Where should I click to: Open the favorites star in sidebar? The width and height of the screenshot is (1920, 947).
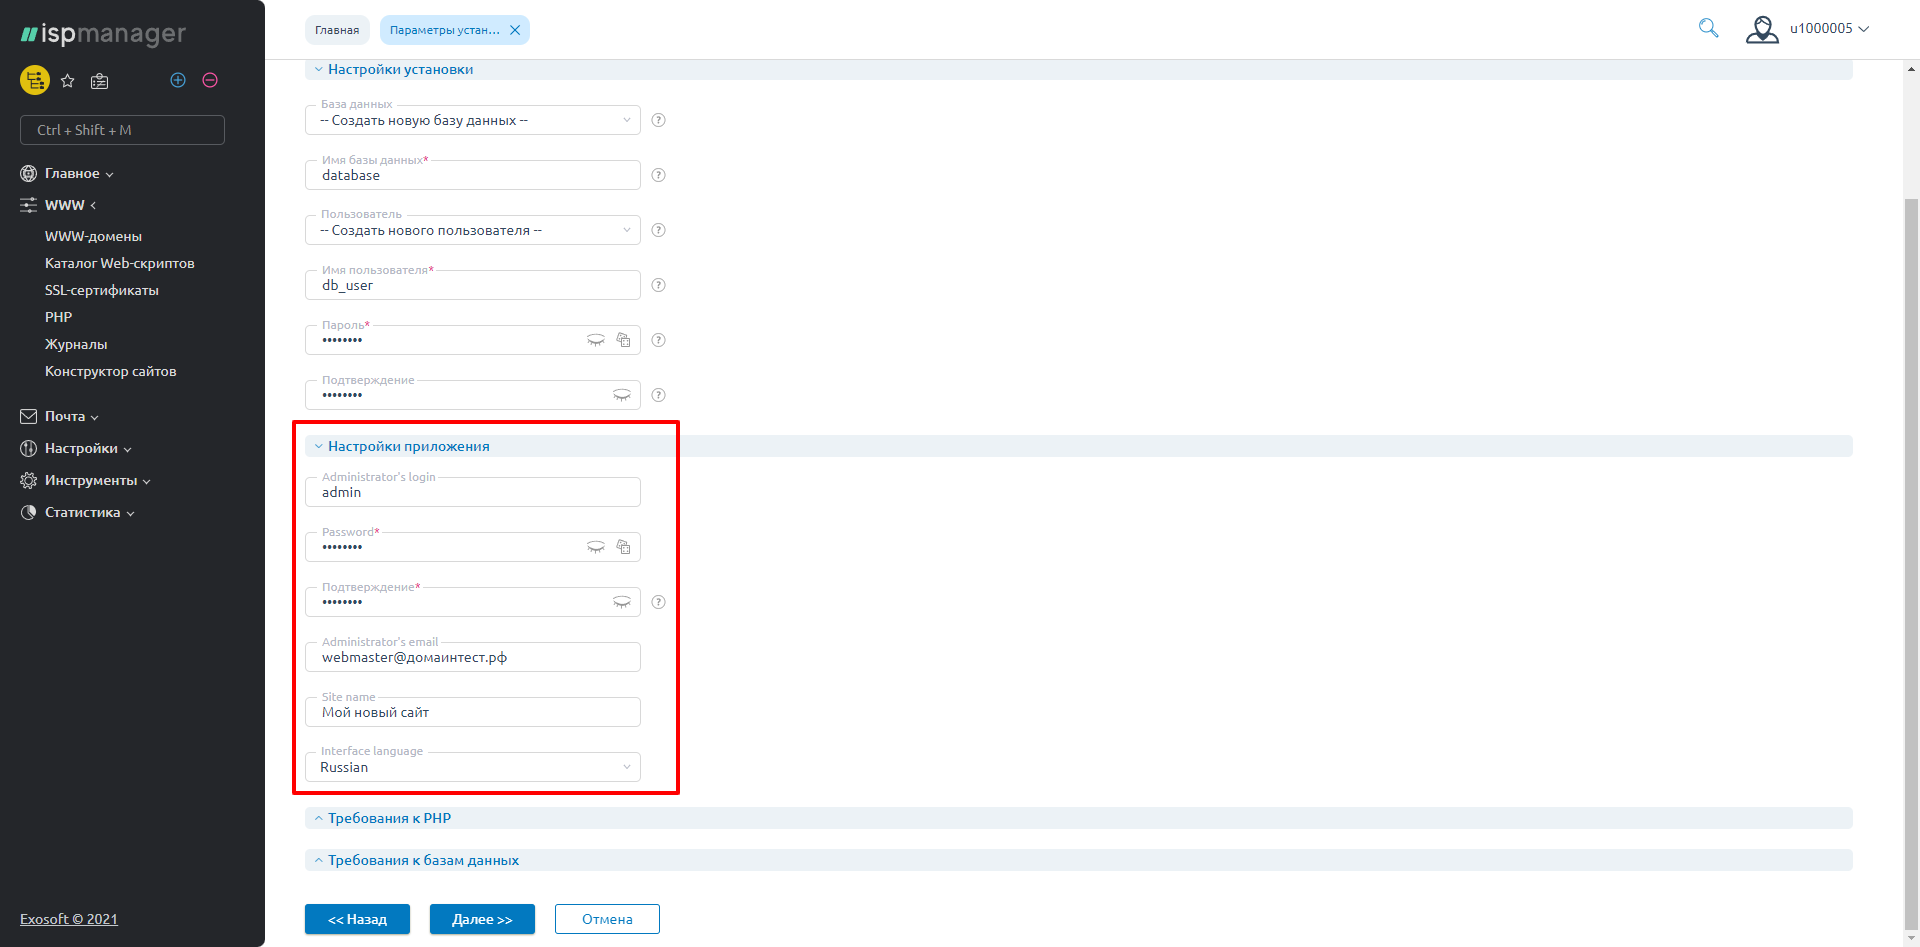68,81
